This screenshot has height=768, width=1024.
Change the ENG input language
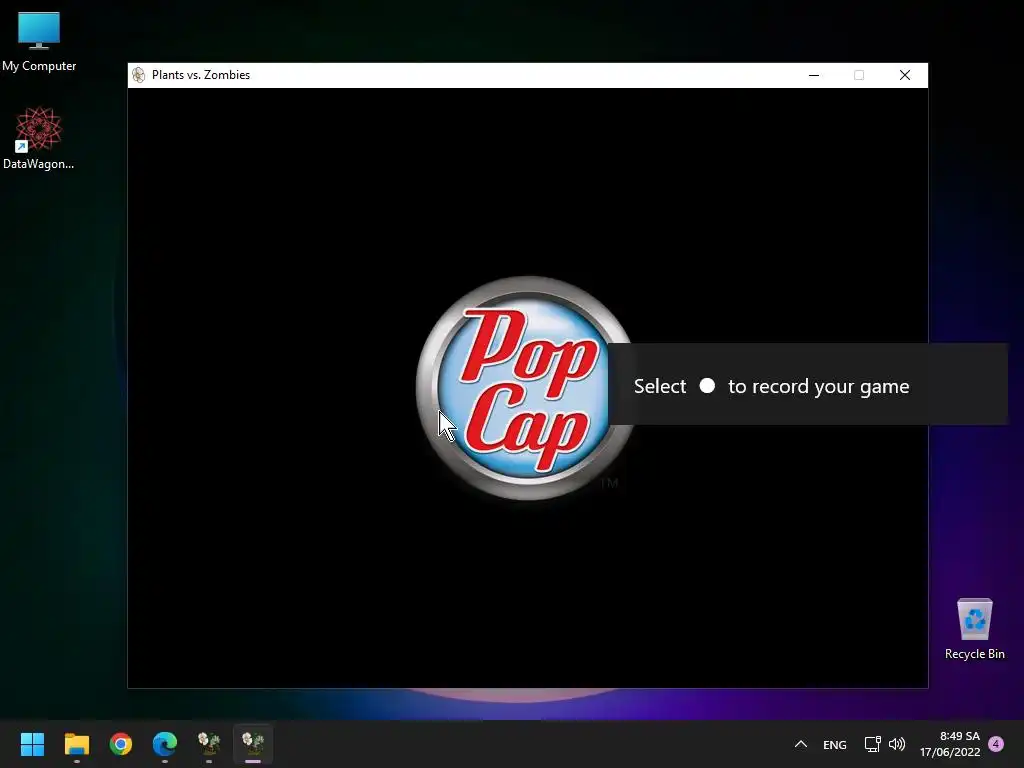click(835, 744)
